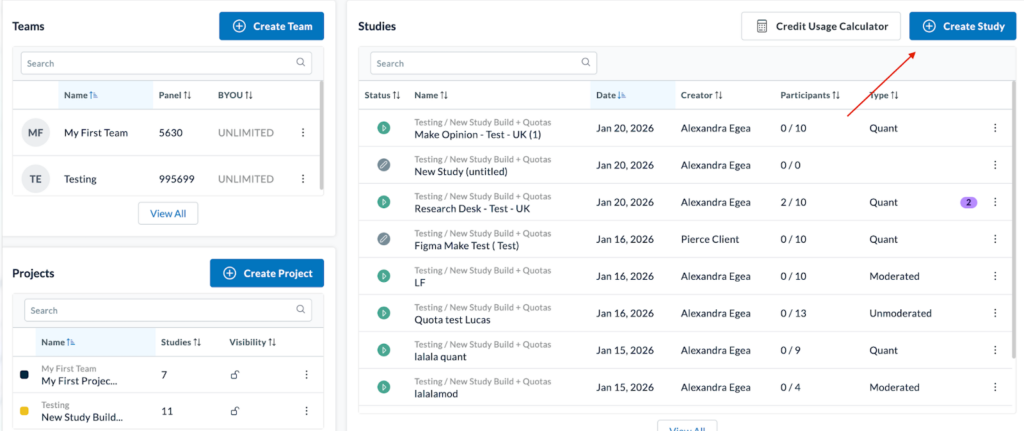Sort teams by Panel column

coord(174,95)
